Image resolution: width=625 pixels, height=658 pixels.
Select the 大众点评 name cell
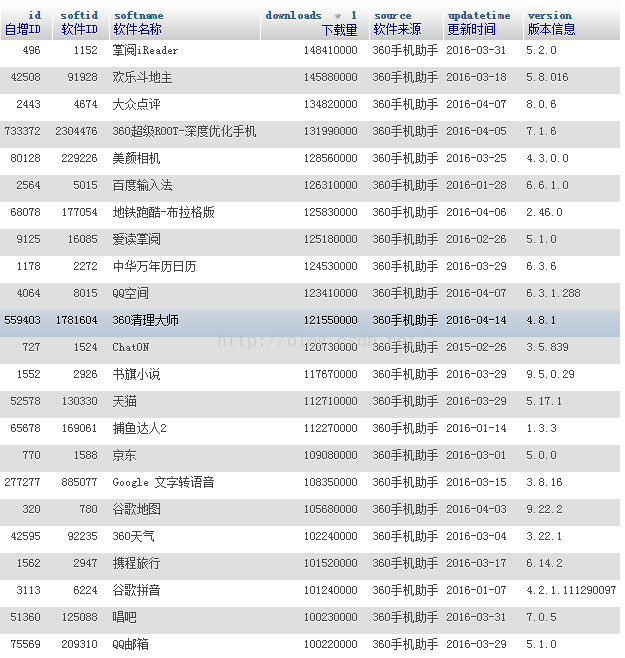(x=136, y=104)
